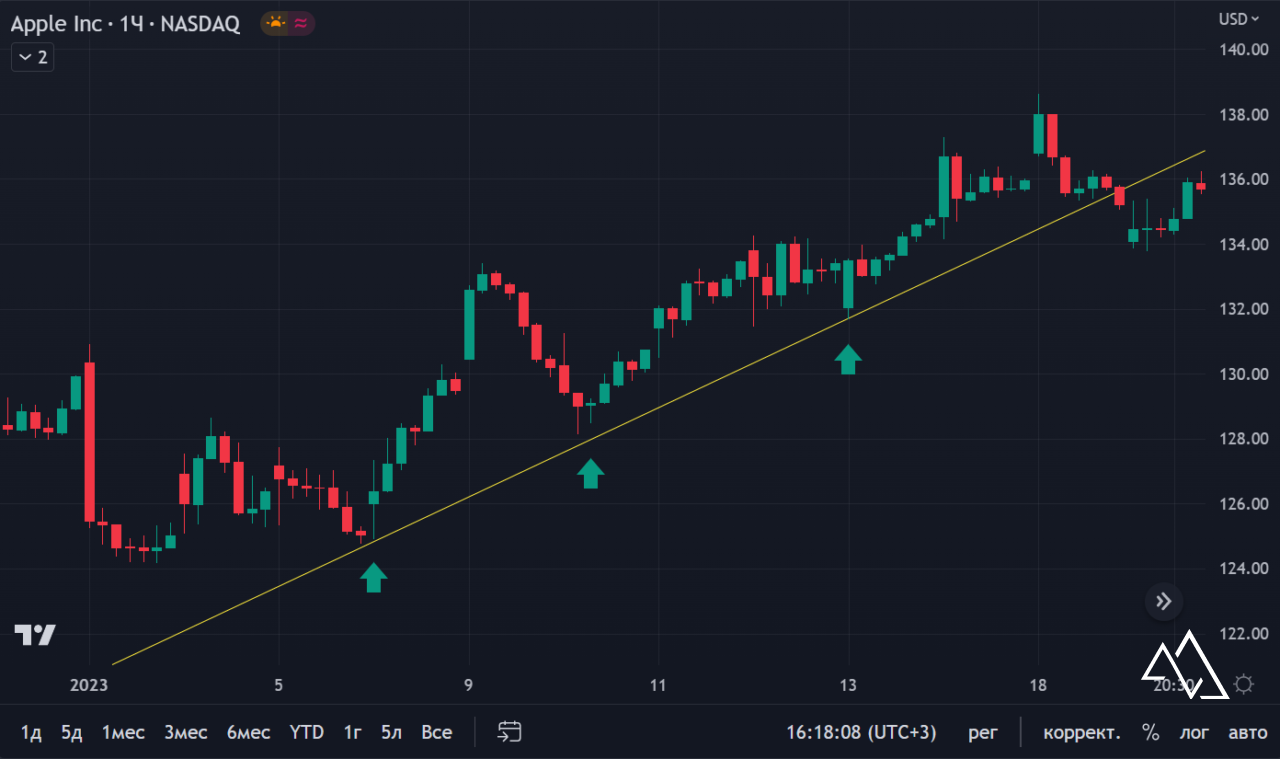Click the 20:30 label on time axis
This screenshot has width=1280, height=759.
[1172, 685]
